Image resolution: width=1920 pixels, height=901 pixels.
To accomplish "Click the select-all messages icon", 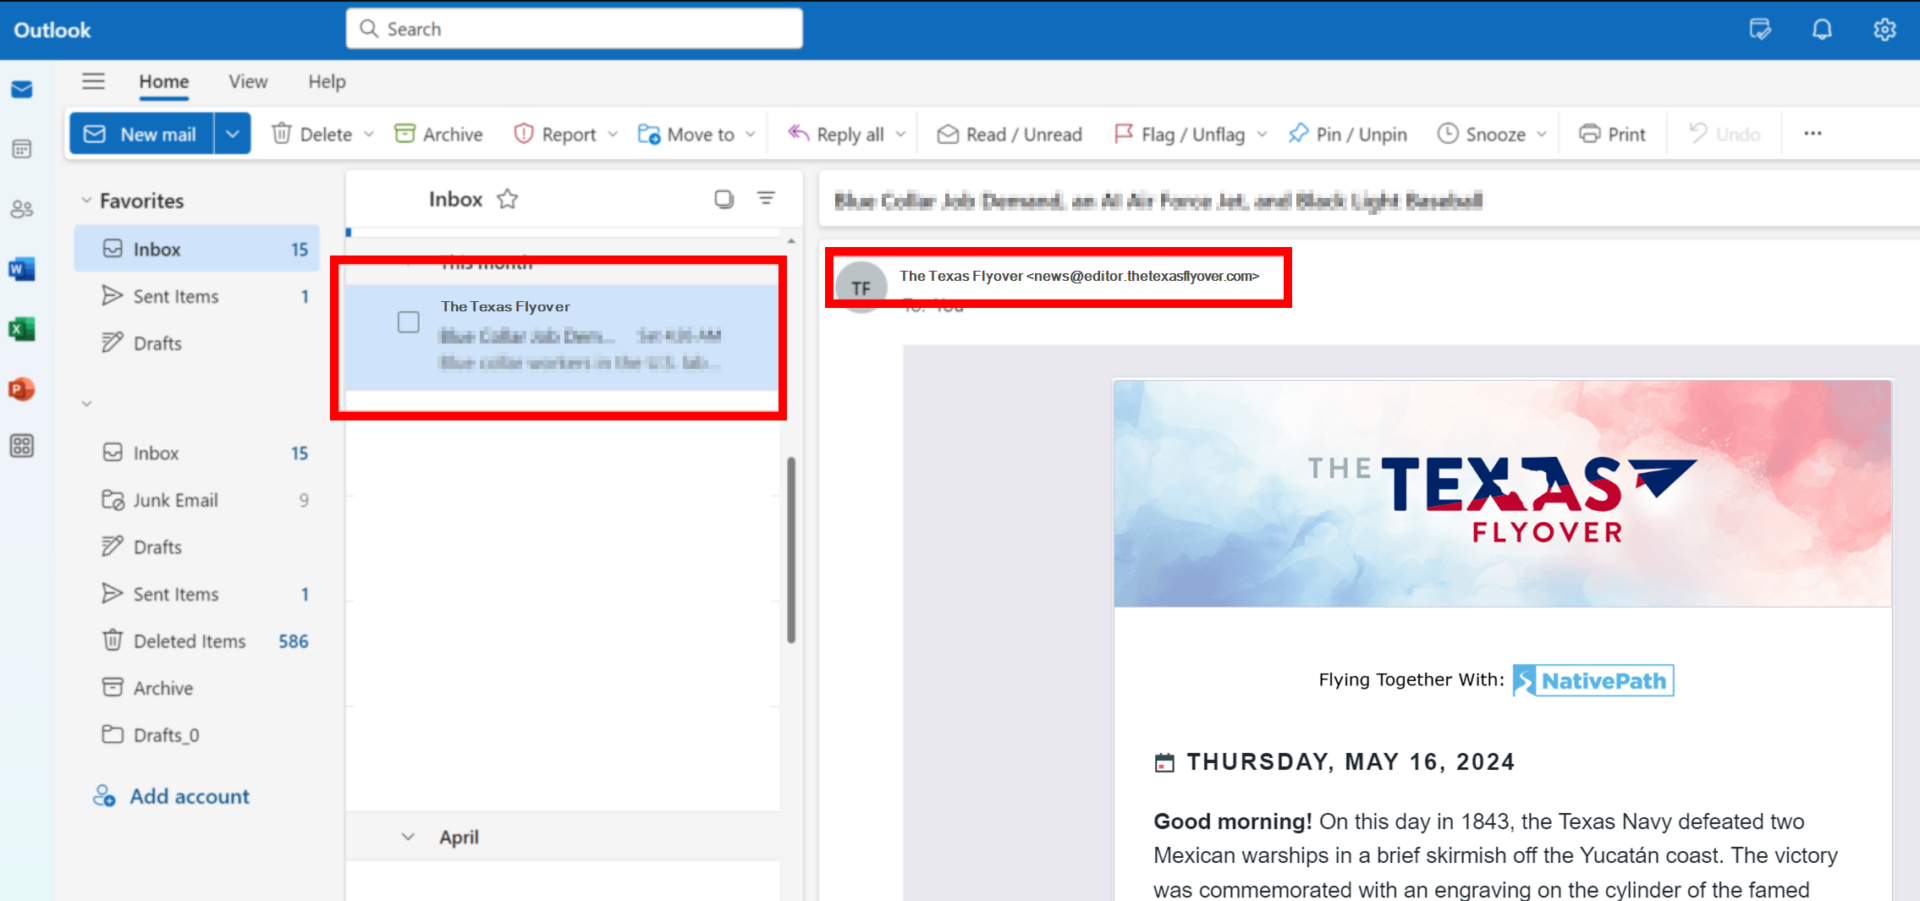I will (x=724, y=199).
